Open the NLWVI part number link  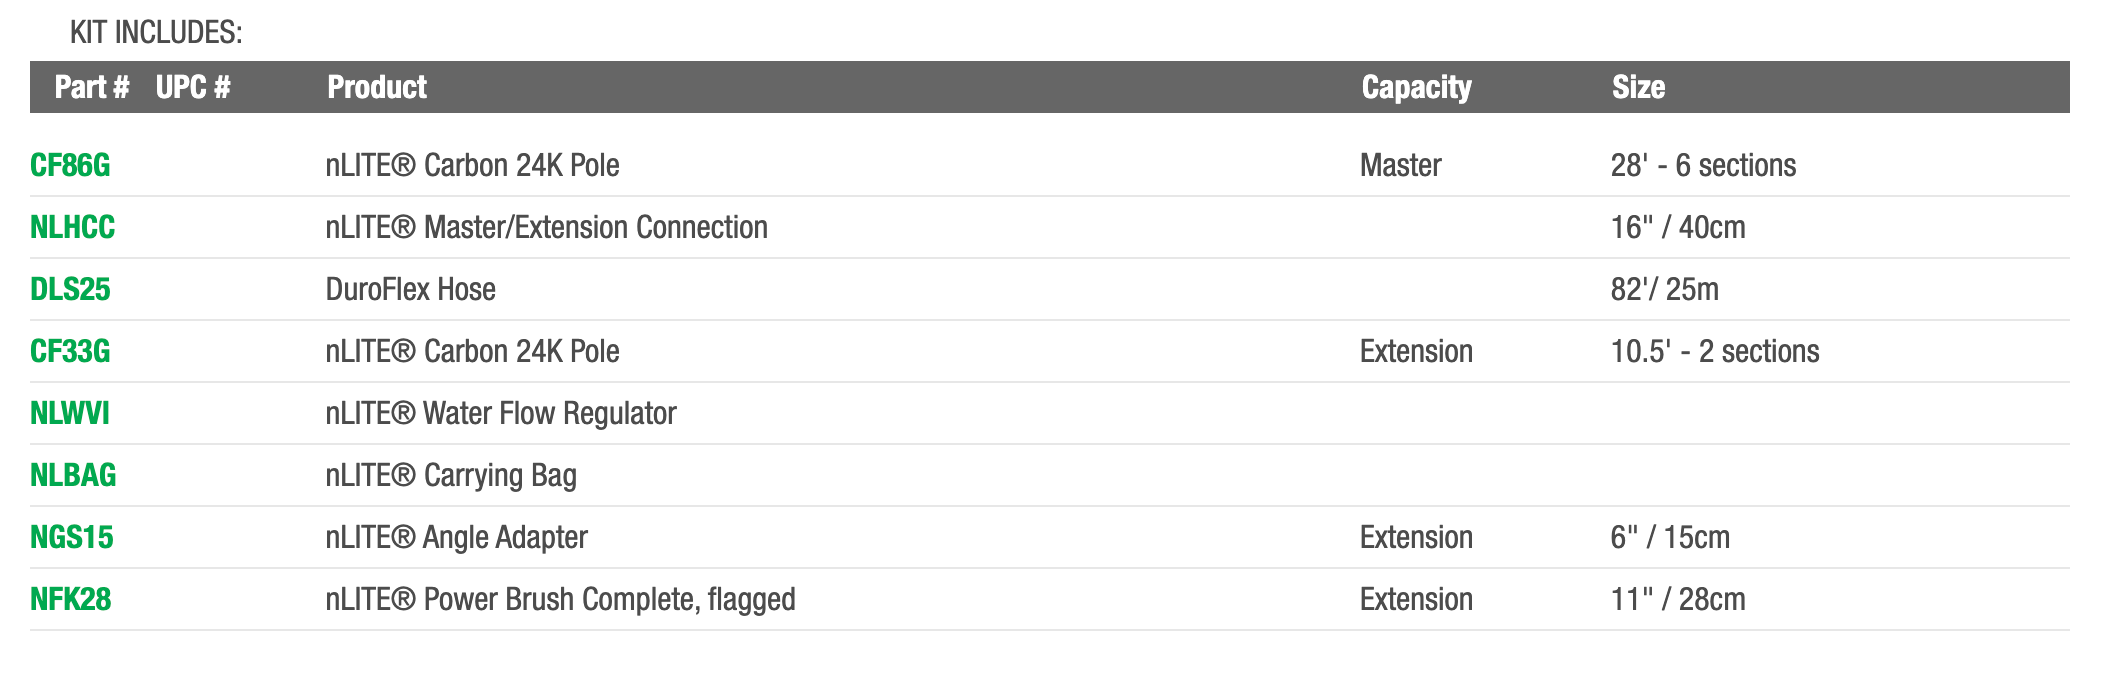click(70, 413)
